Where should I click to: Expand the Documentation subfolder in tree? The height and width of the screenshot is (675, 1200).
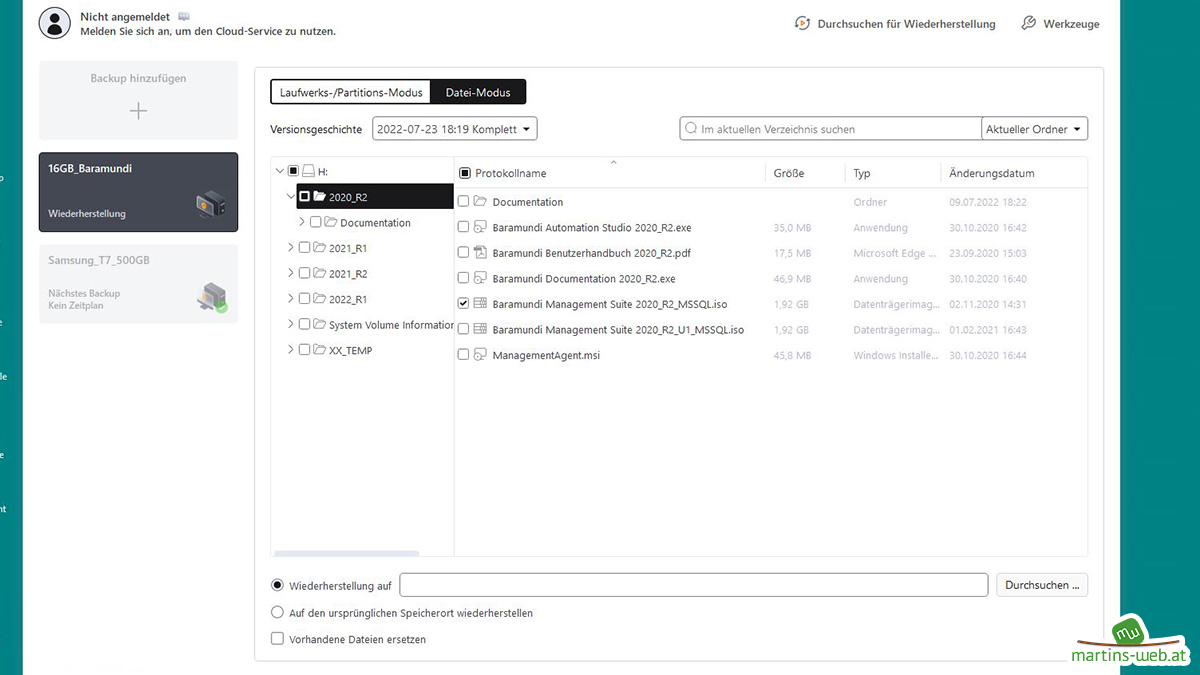[x=302, y=222]
